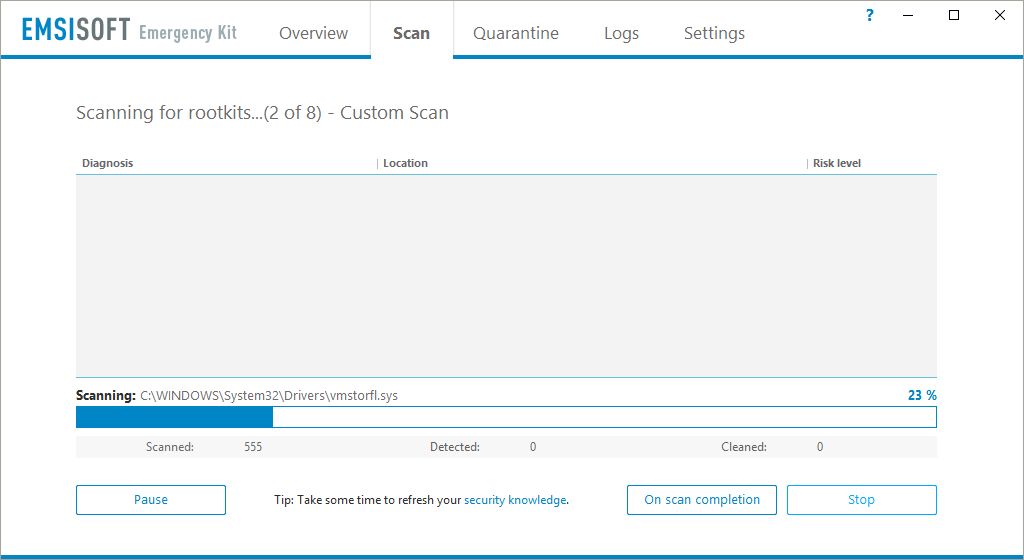Screen dimensions: 1024x560
Task: Sort results by Location column
Action: pos(405,163)
